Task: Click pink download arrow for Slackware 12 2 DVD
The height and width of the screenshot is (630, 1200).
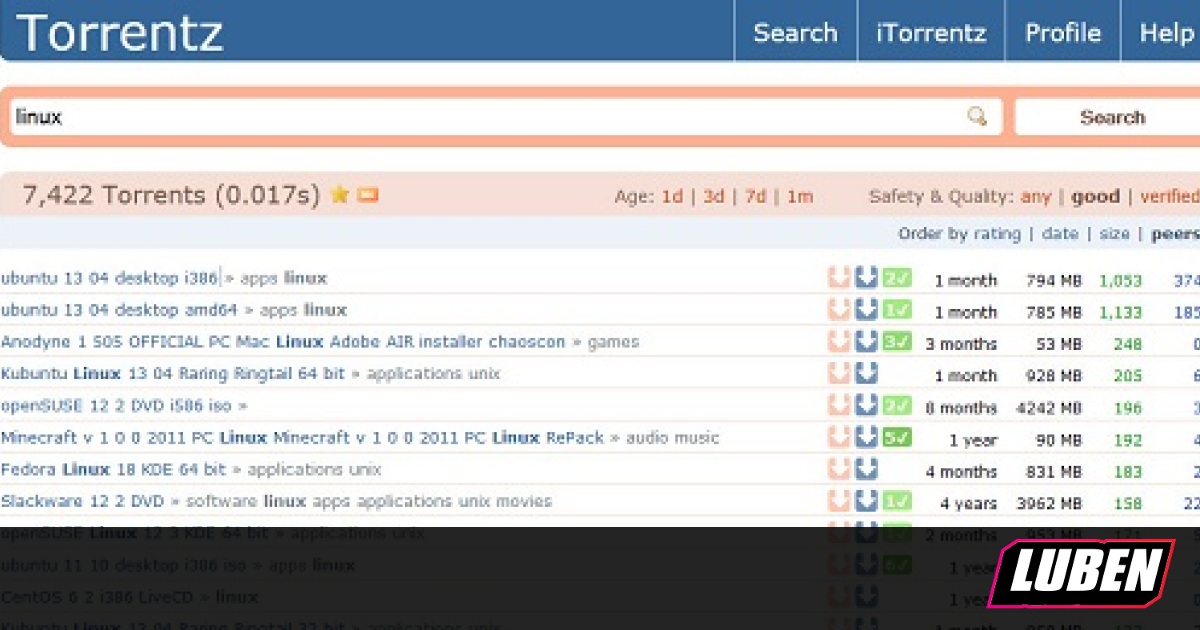Action: pyautogui.click(x=839, y=501)
